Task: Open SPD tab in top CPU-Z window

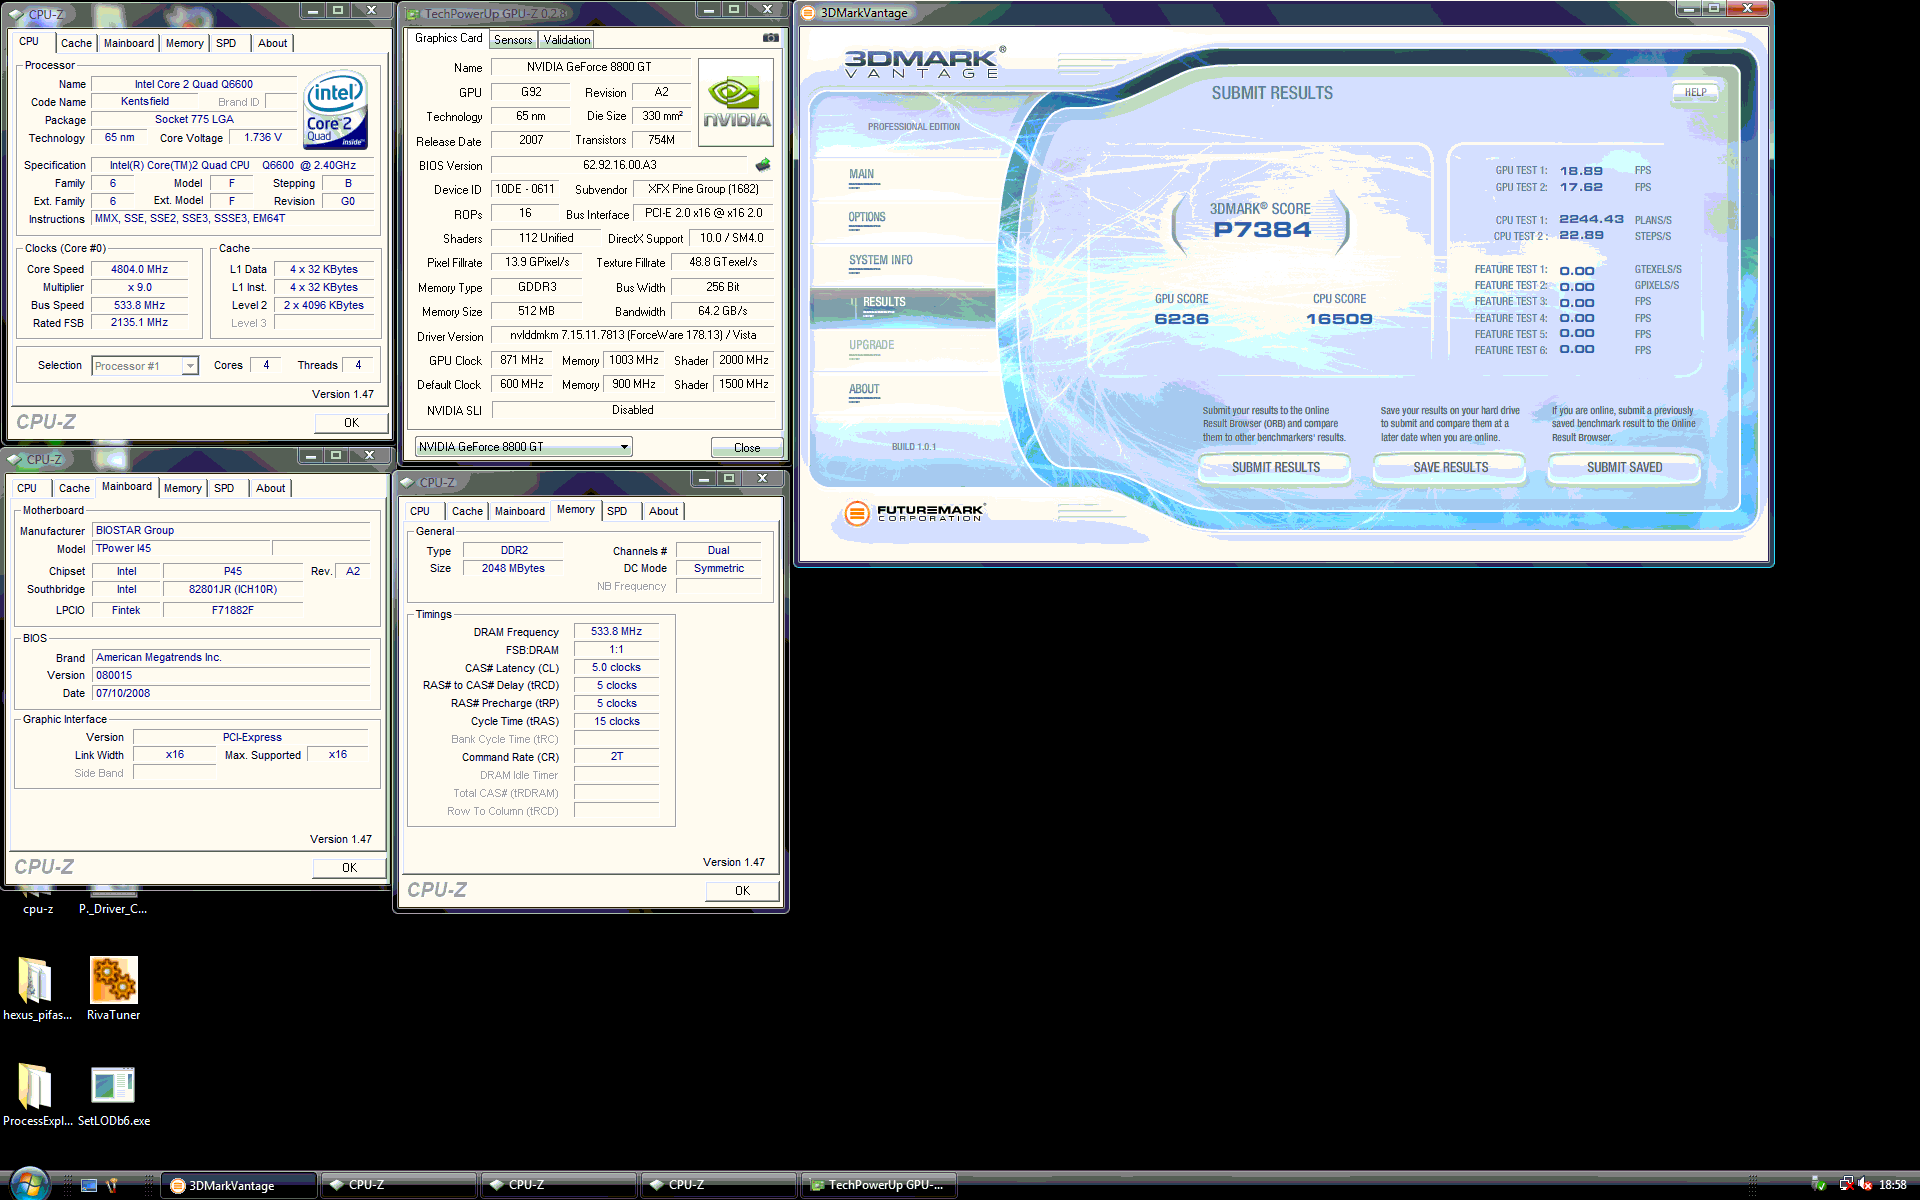Action: [x=226, y=43]
